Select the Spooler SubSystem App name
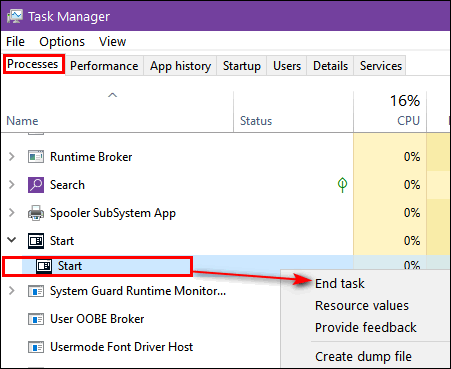This screenshot has width=451, height=369. tap(113, 213)
